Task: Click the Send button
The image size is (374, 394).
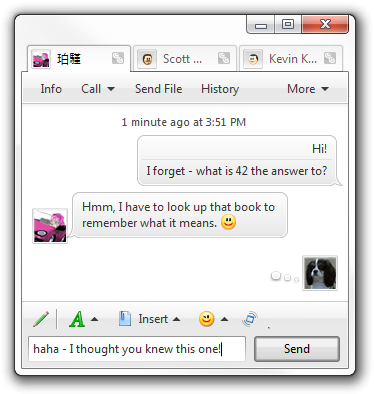Action: pyautogui.click(x=297, y=349)
